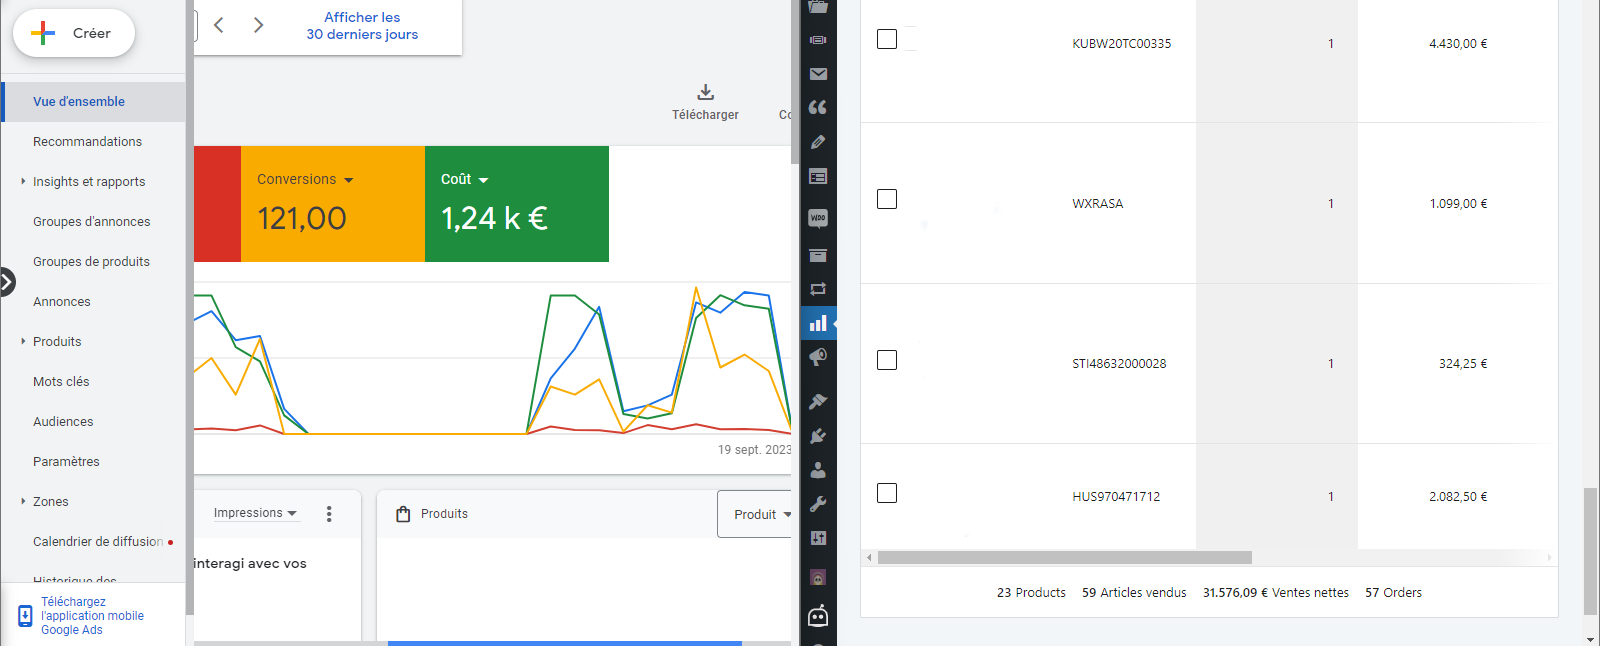Open Groupes de produits page
Screen dimensions: 1600x646
point(91,262)
